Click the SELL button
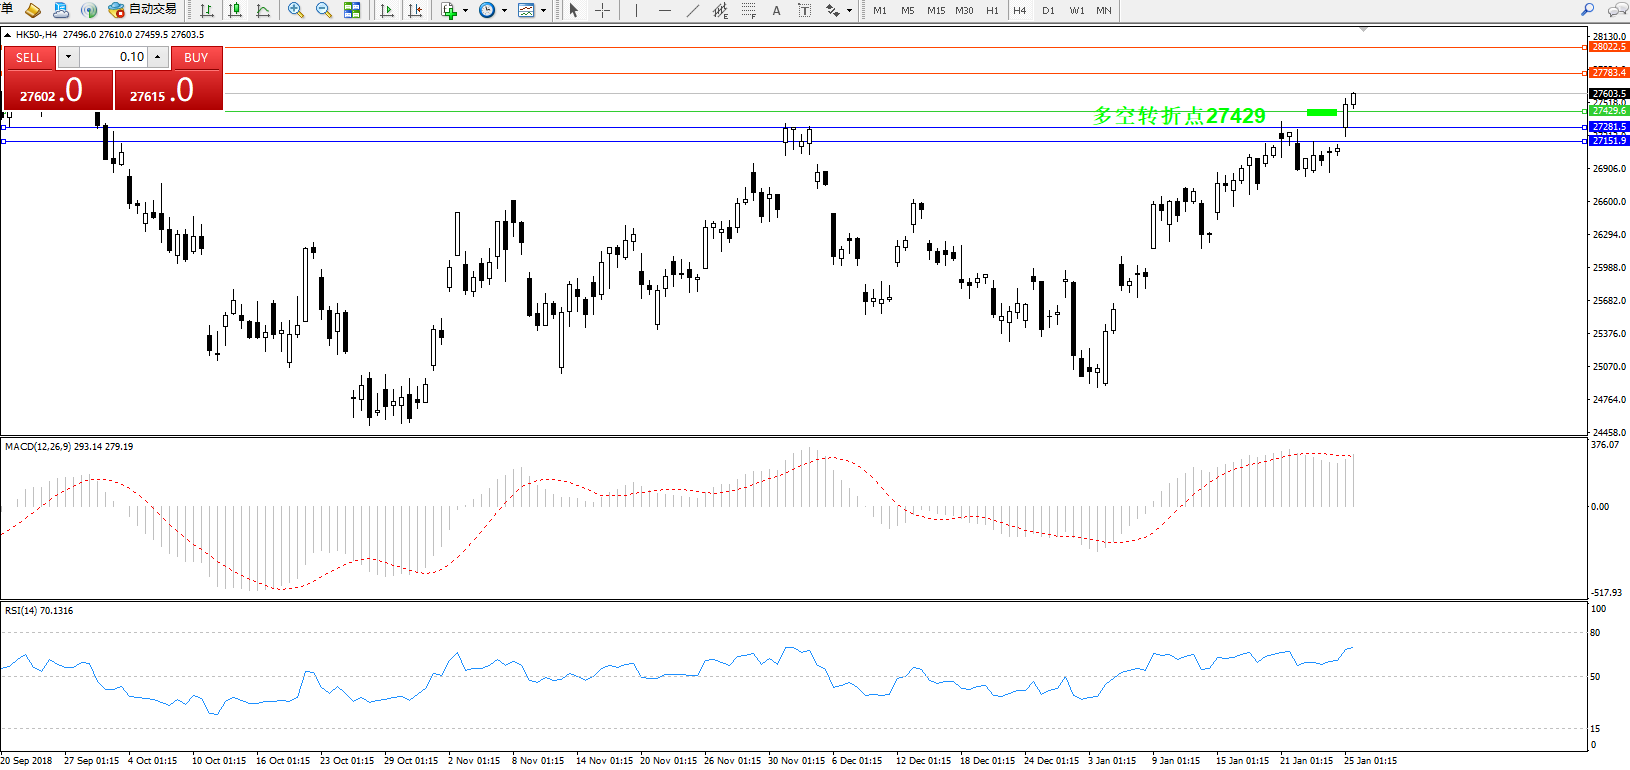The image size is (1630, 770). (29, 57)
